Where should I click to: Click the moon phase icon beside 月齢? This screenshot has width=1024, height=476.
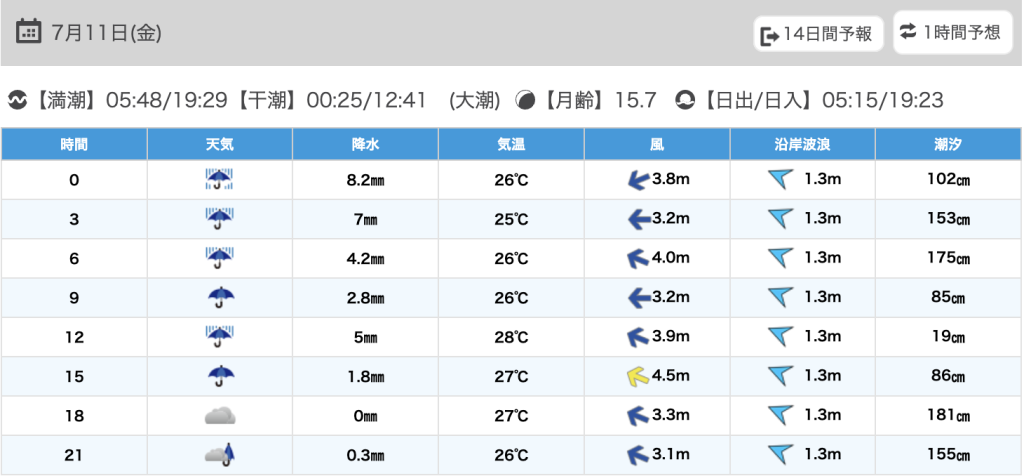525,100
